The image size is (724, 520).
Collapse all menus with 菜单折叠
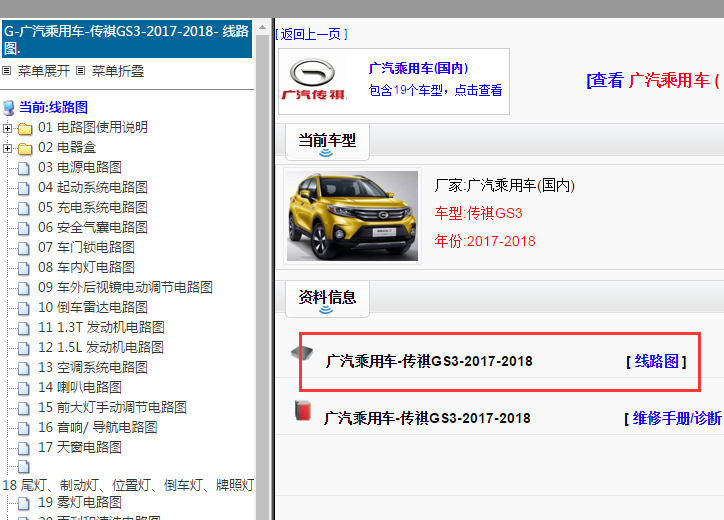coord(118,71)
